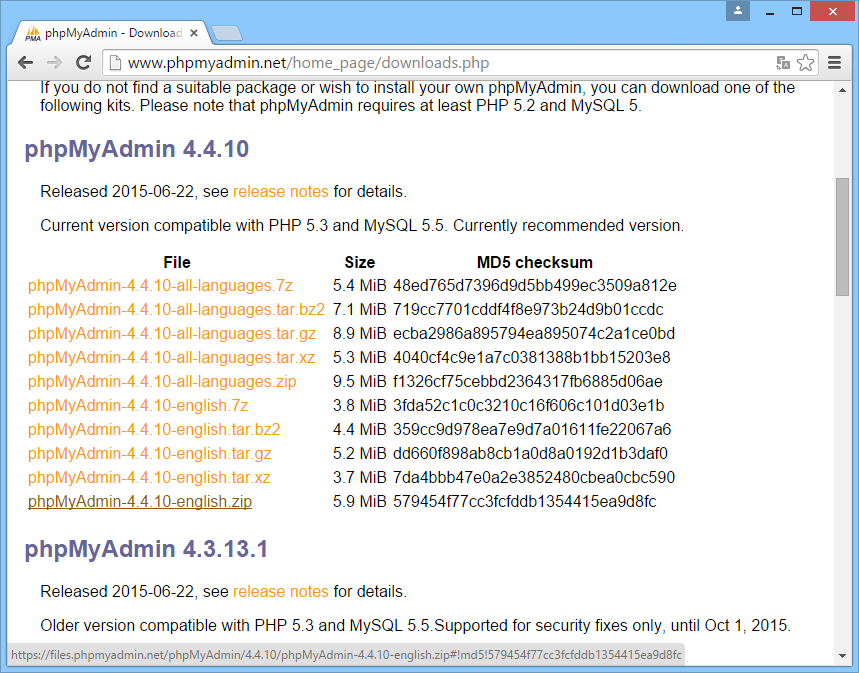Click checksum 579454f77cc3fcfddb1354415ea9d8fc

525,501
